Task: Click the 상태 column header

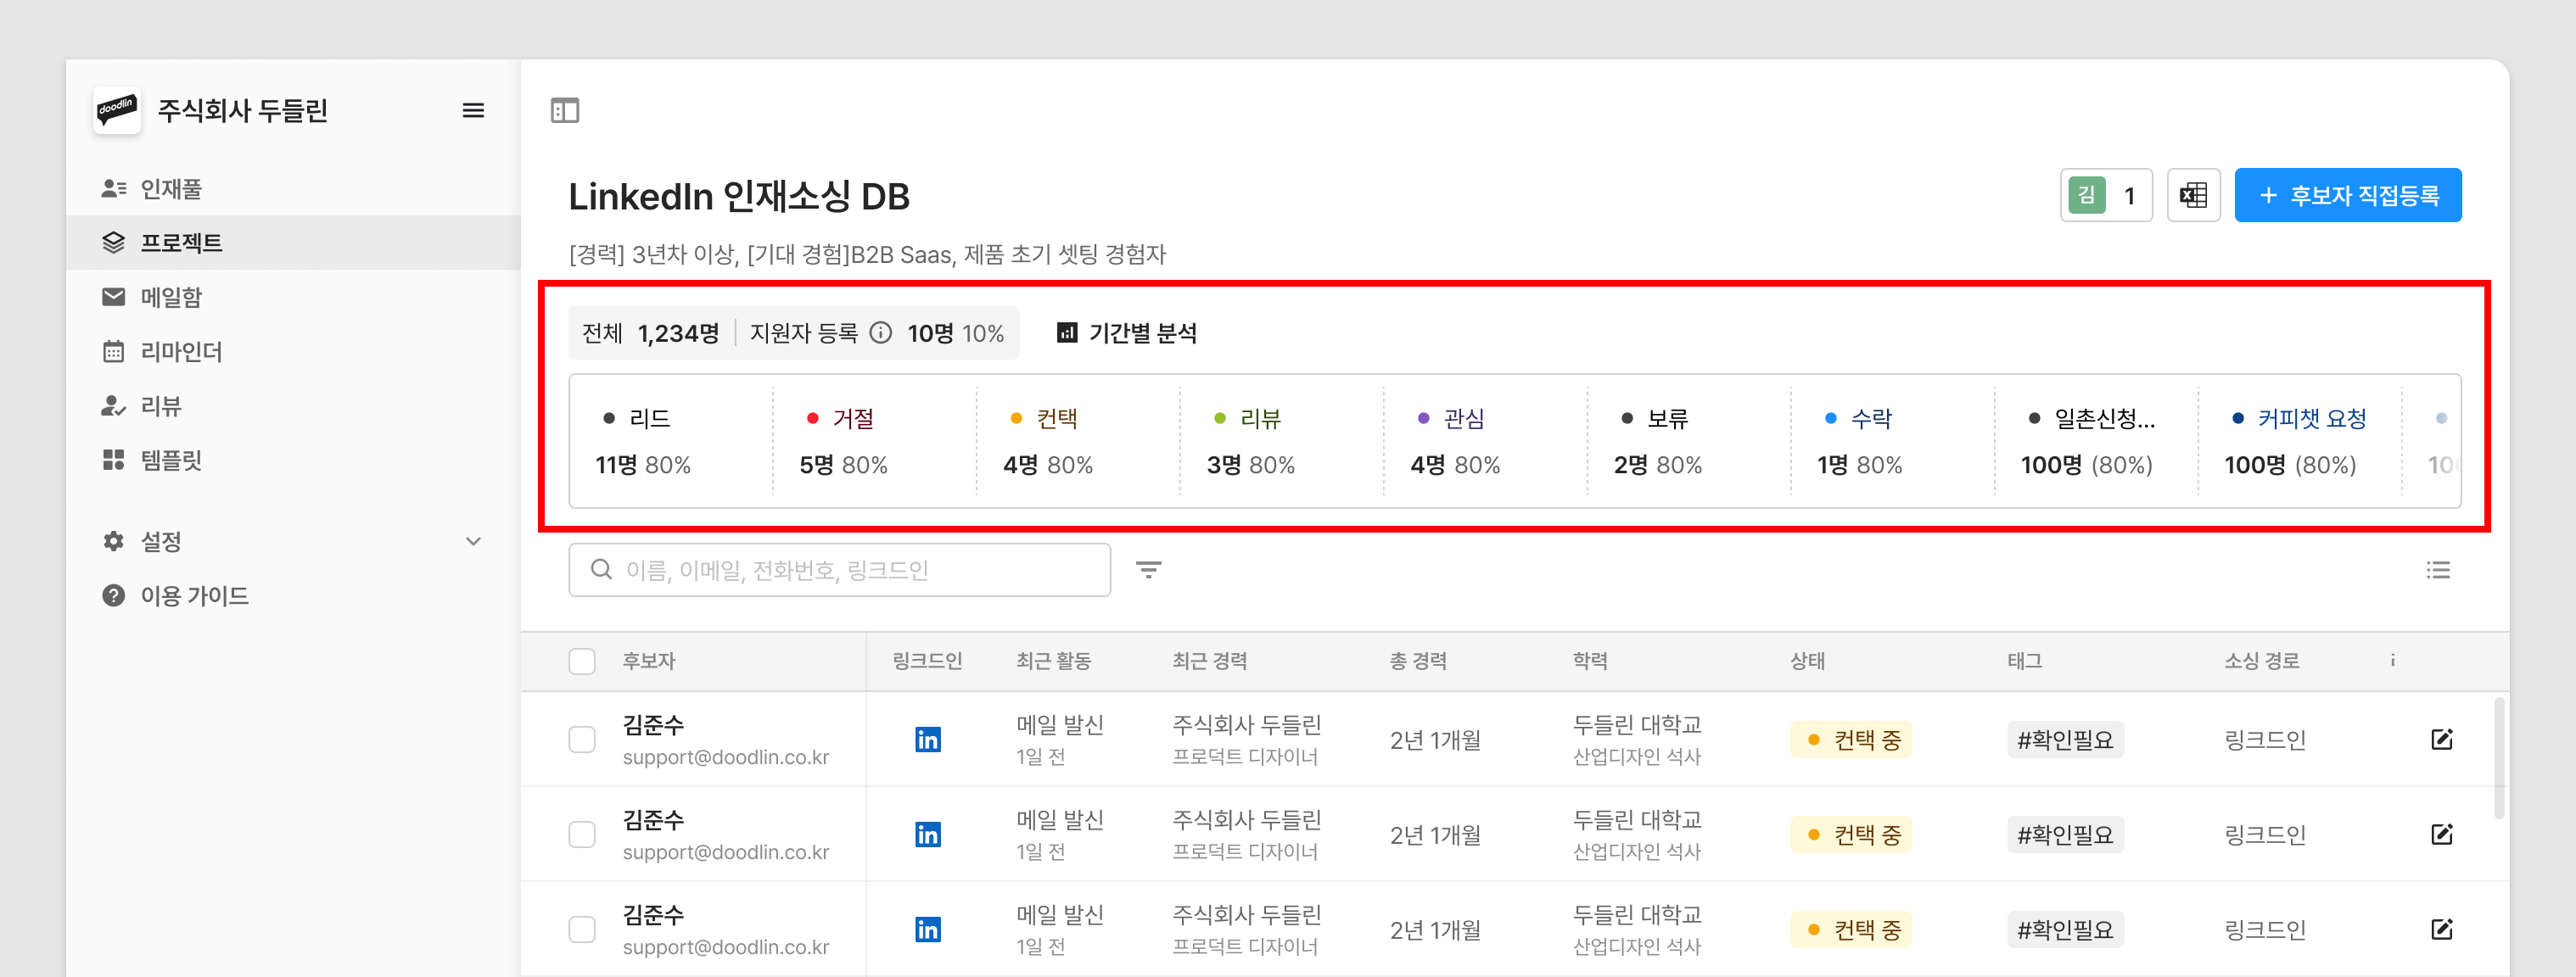Action: point(1807,661)
